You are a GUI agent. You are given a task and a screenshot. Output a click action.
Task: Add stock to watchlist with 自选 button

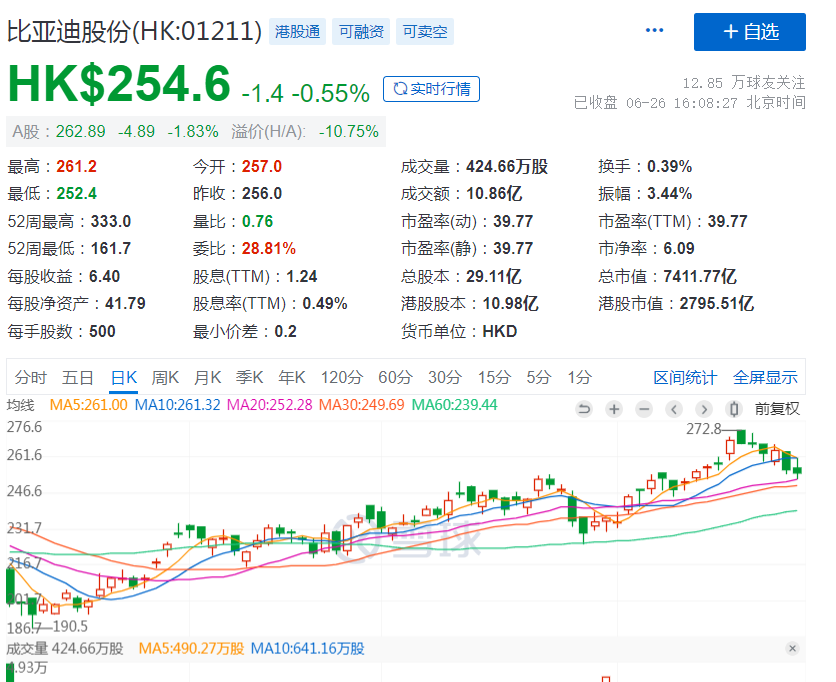(750, 32)
